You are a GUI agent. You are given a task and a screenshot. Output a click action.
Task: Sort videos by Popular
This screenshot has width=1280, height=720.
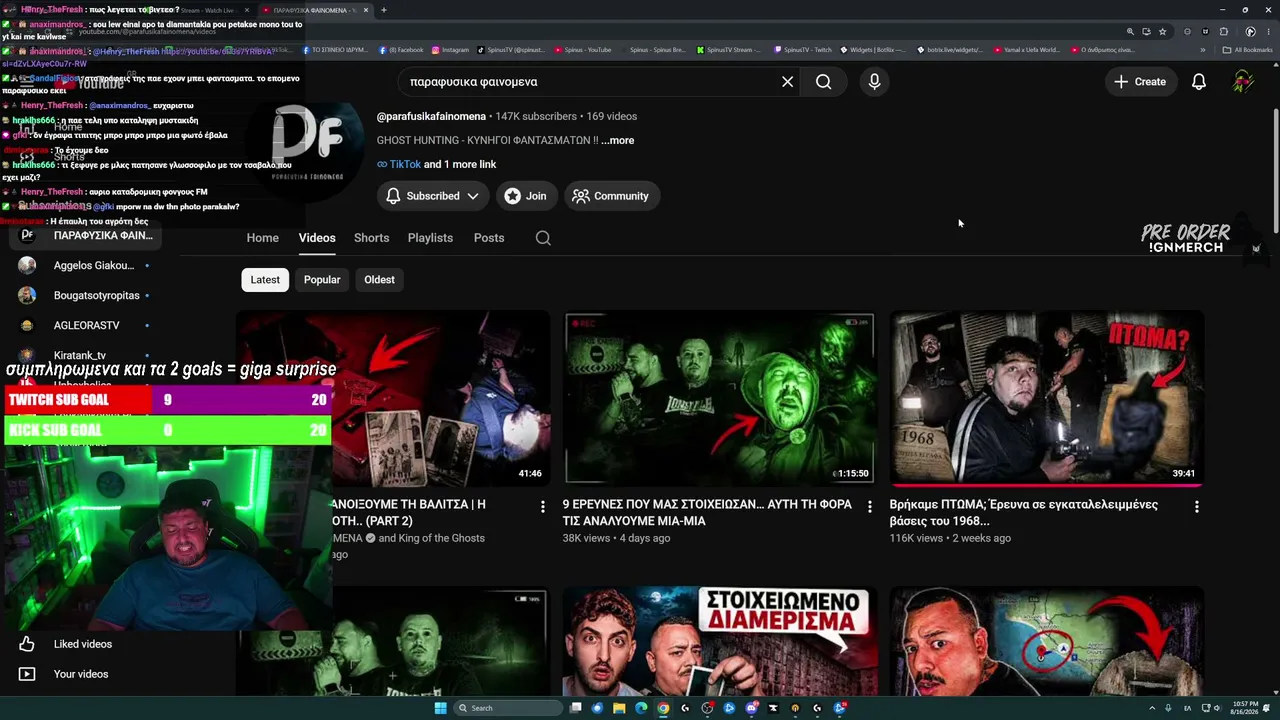[x=322, y=280]
